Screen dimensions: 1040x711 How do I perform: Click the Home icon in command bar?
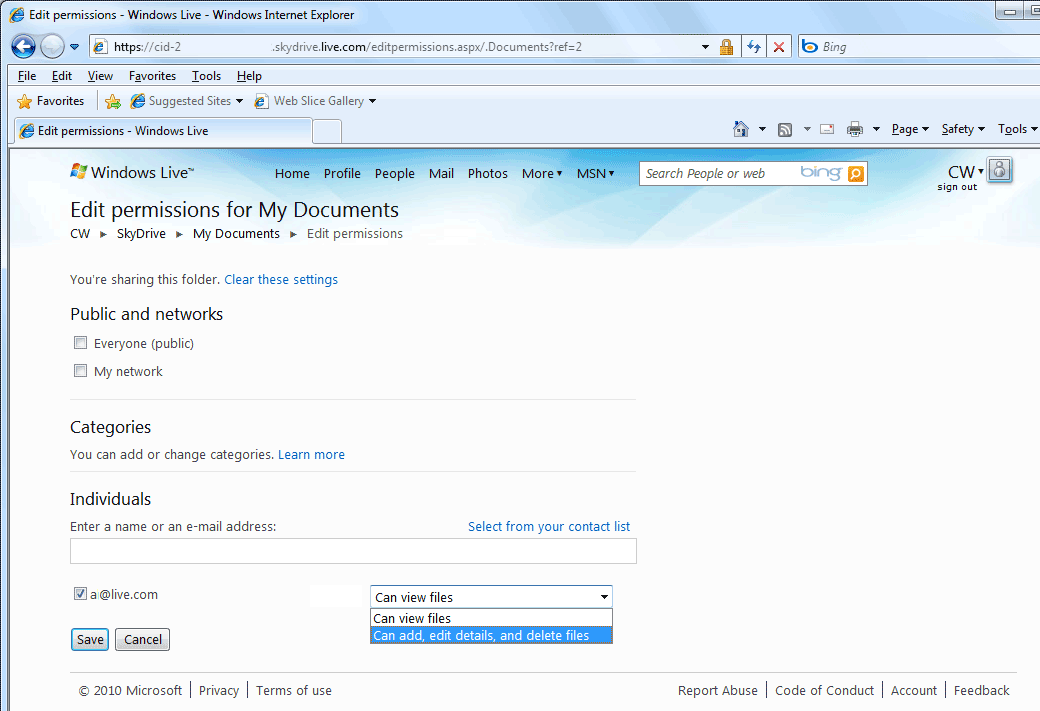(x=741, y=129)
